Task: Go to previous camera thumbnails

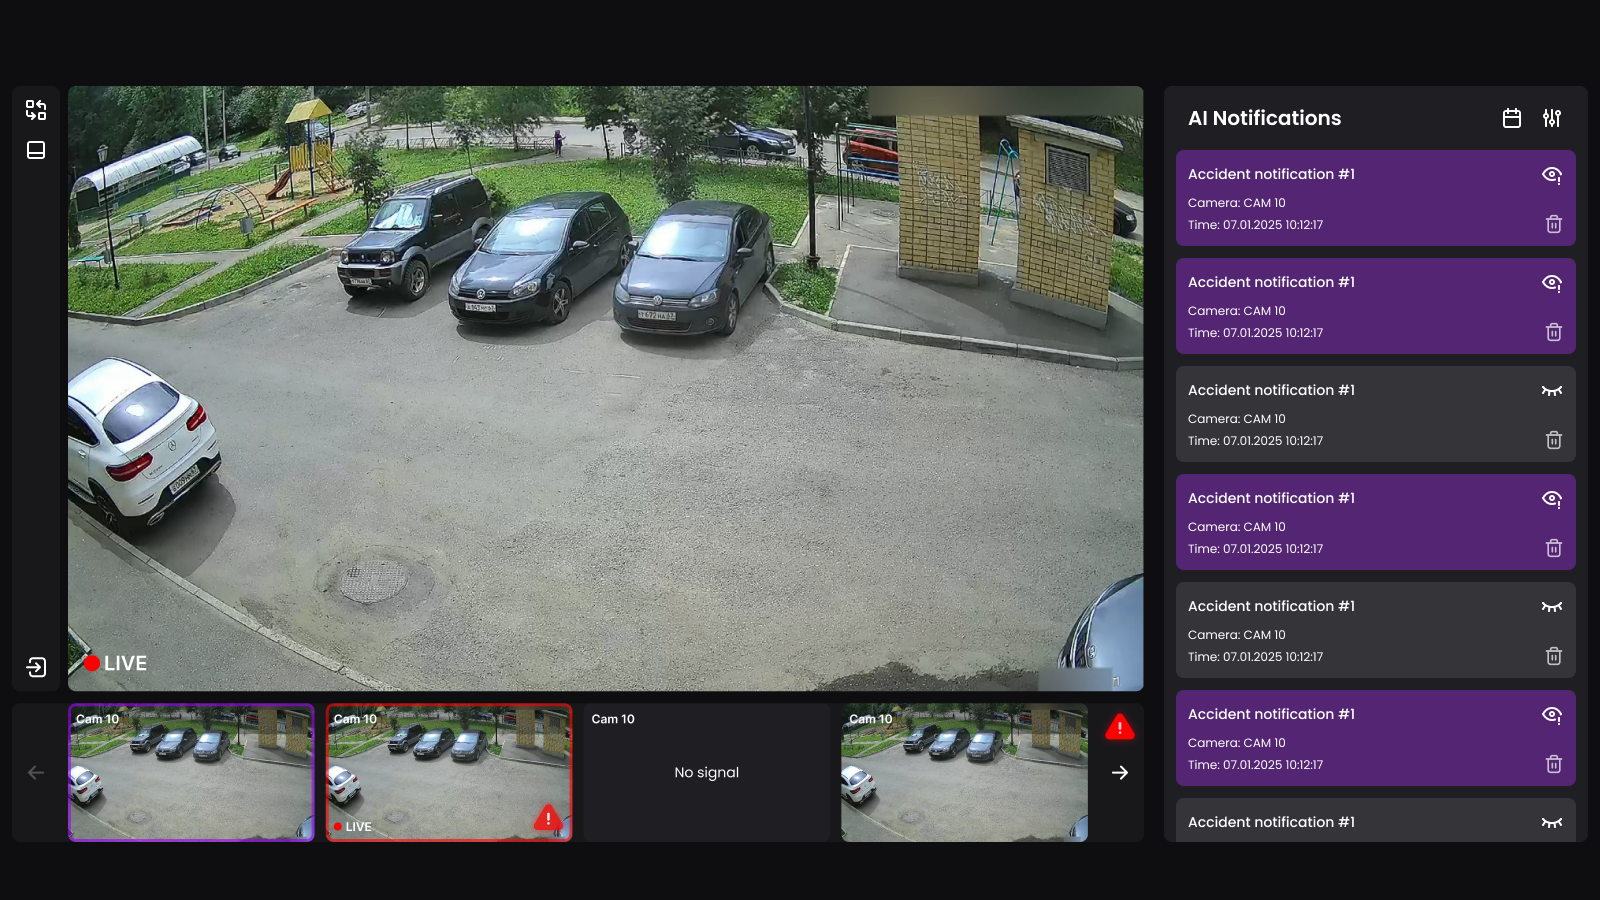Action: [x=36, y=773]
